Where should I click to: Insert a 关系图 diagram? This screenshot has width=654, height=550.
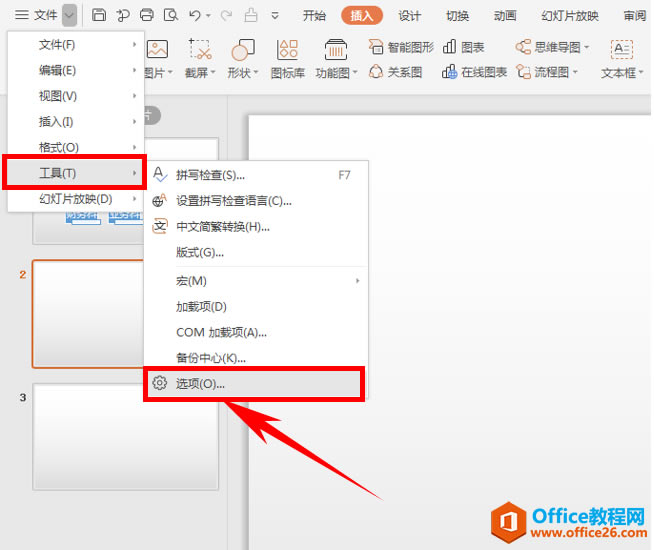(395, 72)
